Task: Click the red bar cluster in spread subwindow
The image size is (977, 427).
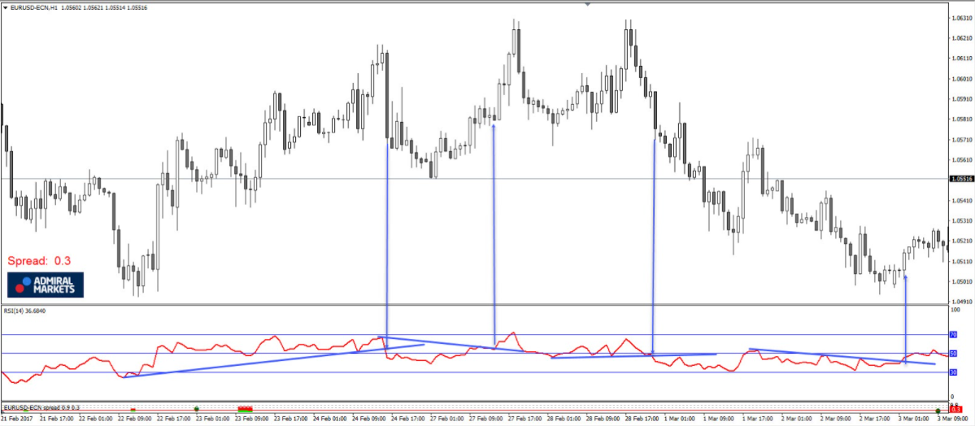Action: 245,409
